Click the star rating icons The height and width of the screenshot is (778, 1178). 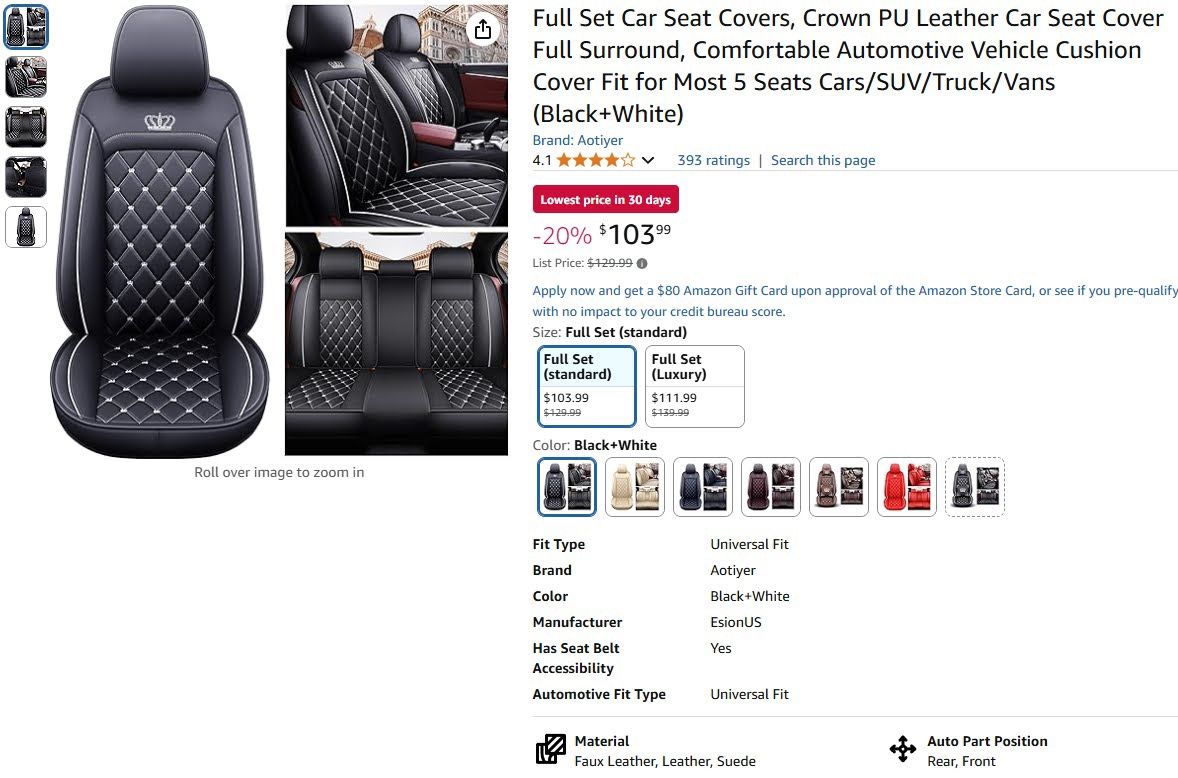pyautogui.click(x=595, y=160)
